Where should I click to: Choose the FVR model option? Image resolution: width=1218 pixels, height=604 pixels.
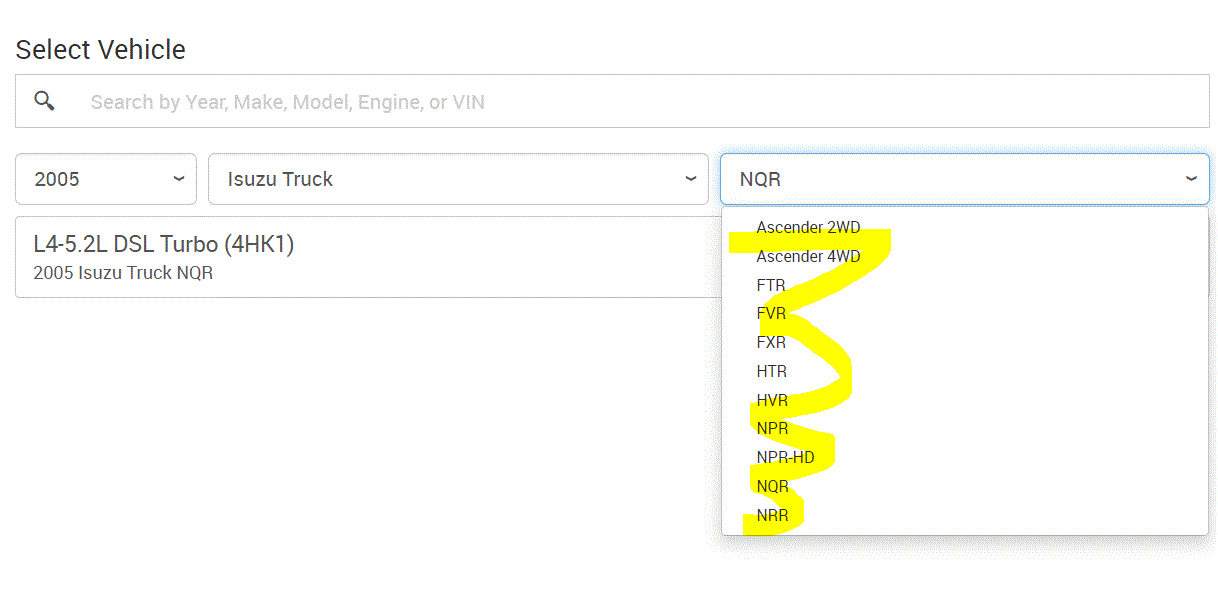click(771, 313)
